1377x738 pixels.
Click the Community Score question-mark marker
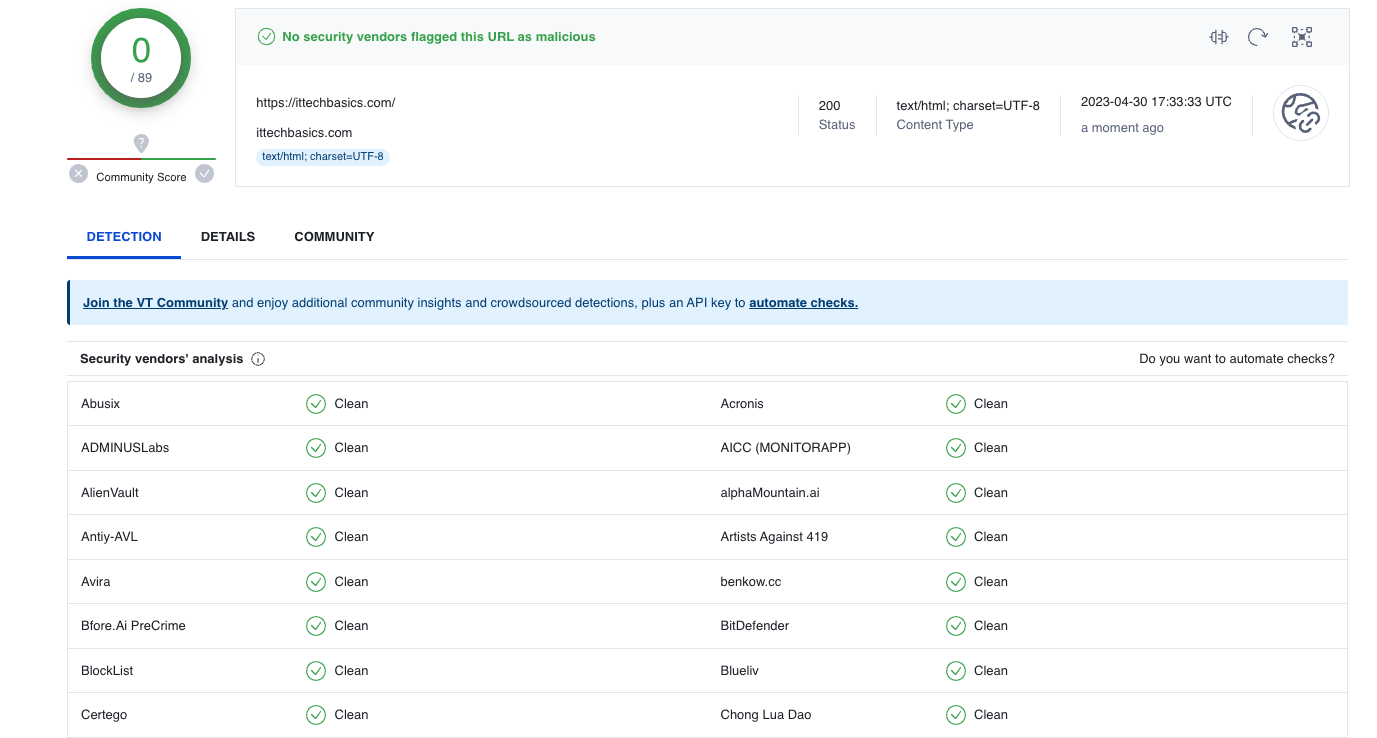(x=141, y=144)
